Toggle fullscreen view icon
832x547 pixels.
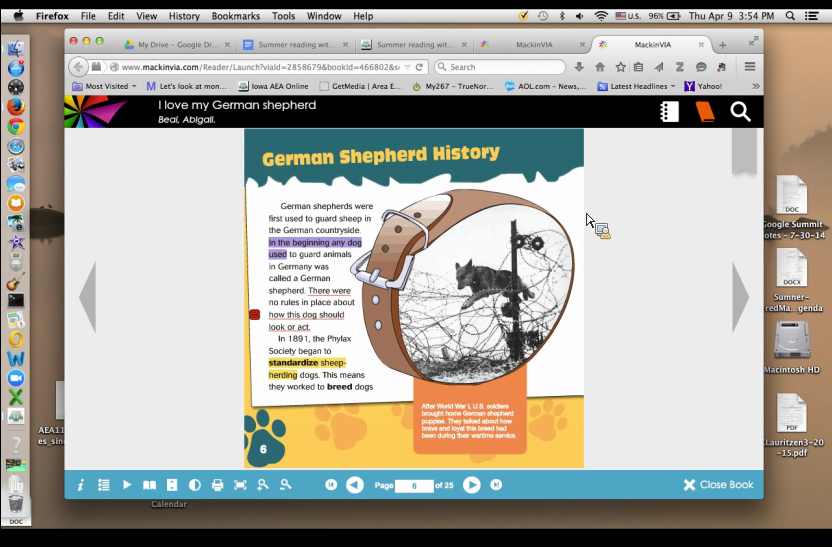point(240,485)
